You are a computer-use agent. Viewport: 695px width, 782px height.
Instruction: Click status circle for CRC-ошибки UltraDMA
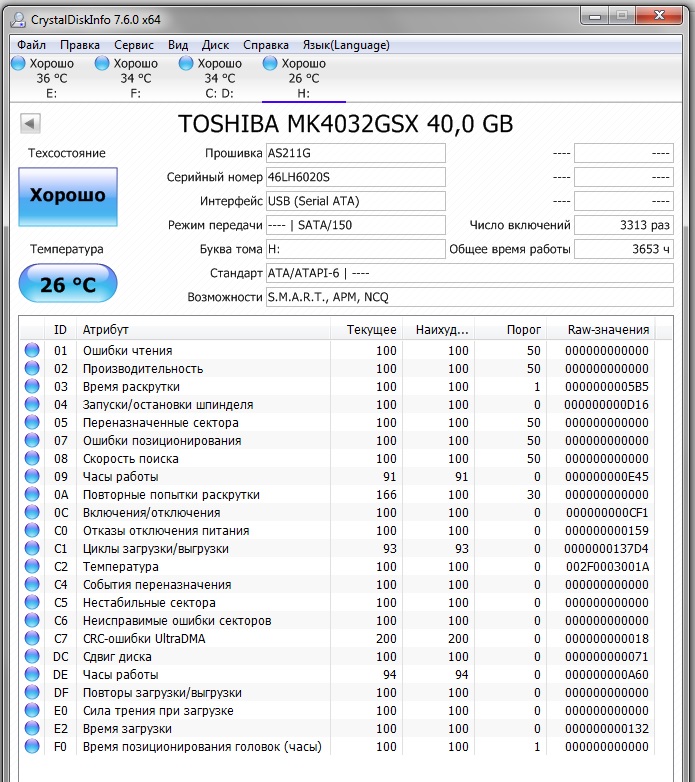click(x=32, y=638)
